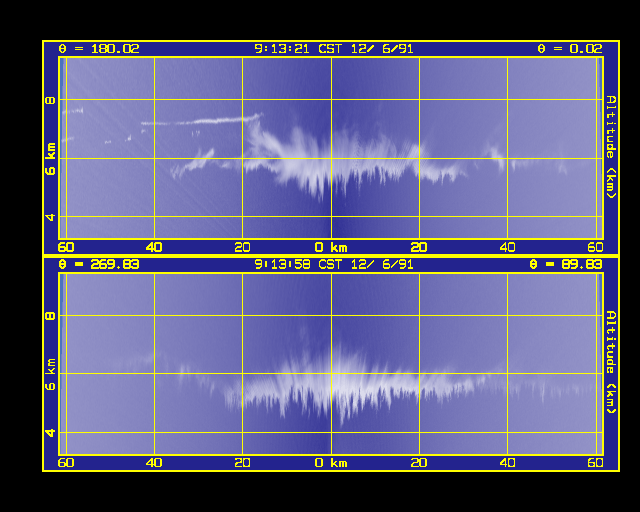Click the 9:13:58 CST 12/ 6/91 timestamp
Screen dimensions: 640x512
point(333,264)
